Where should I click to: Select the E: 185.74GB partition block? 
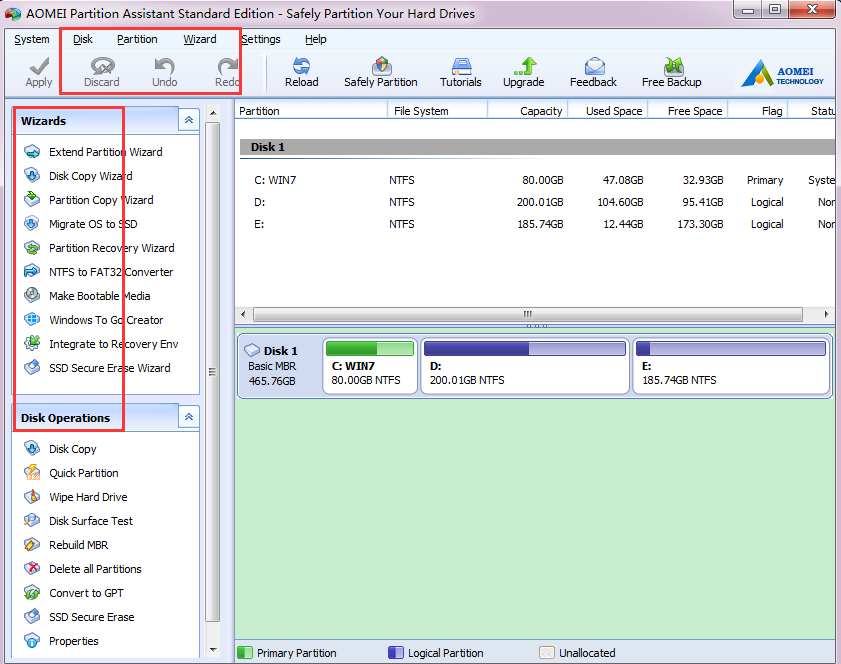(x=731, y=366)
